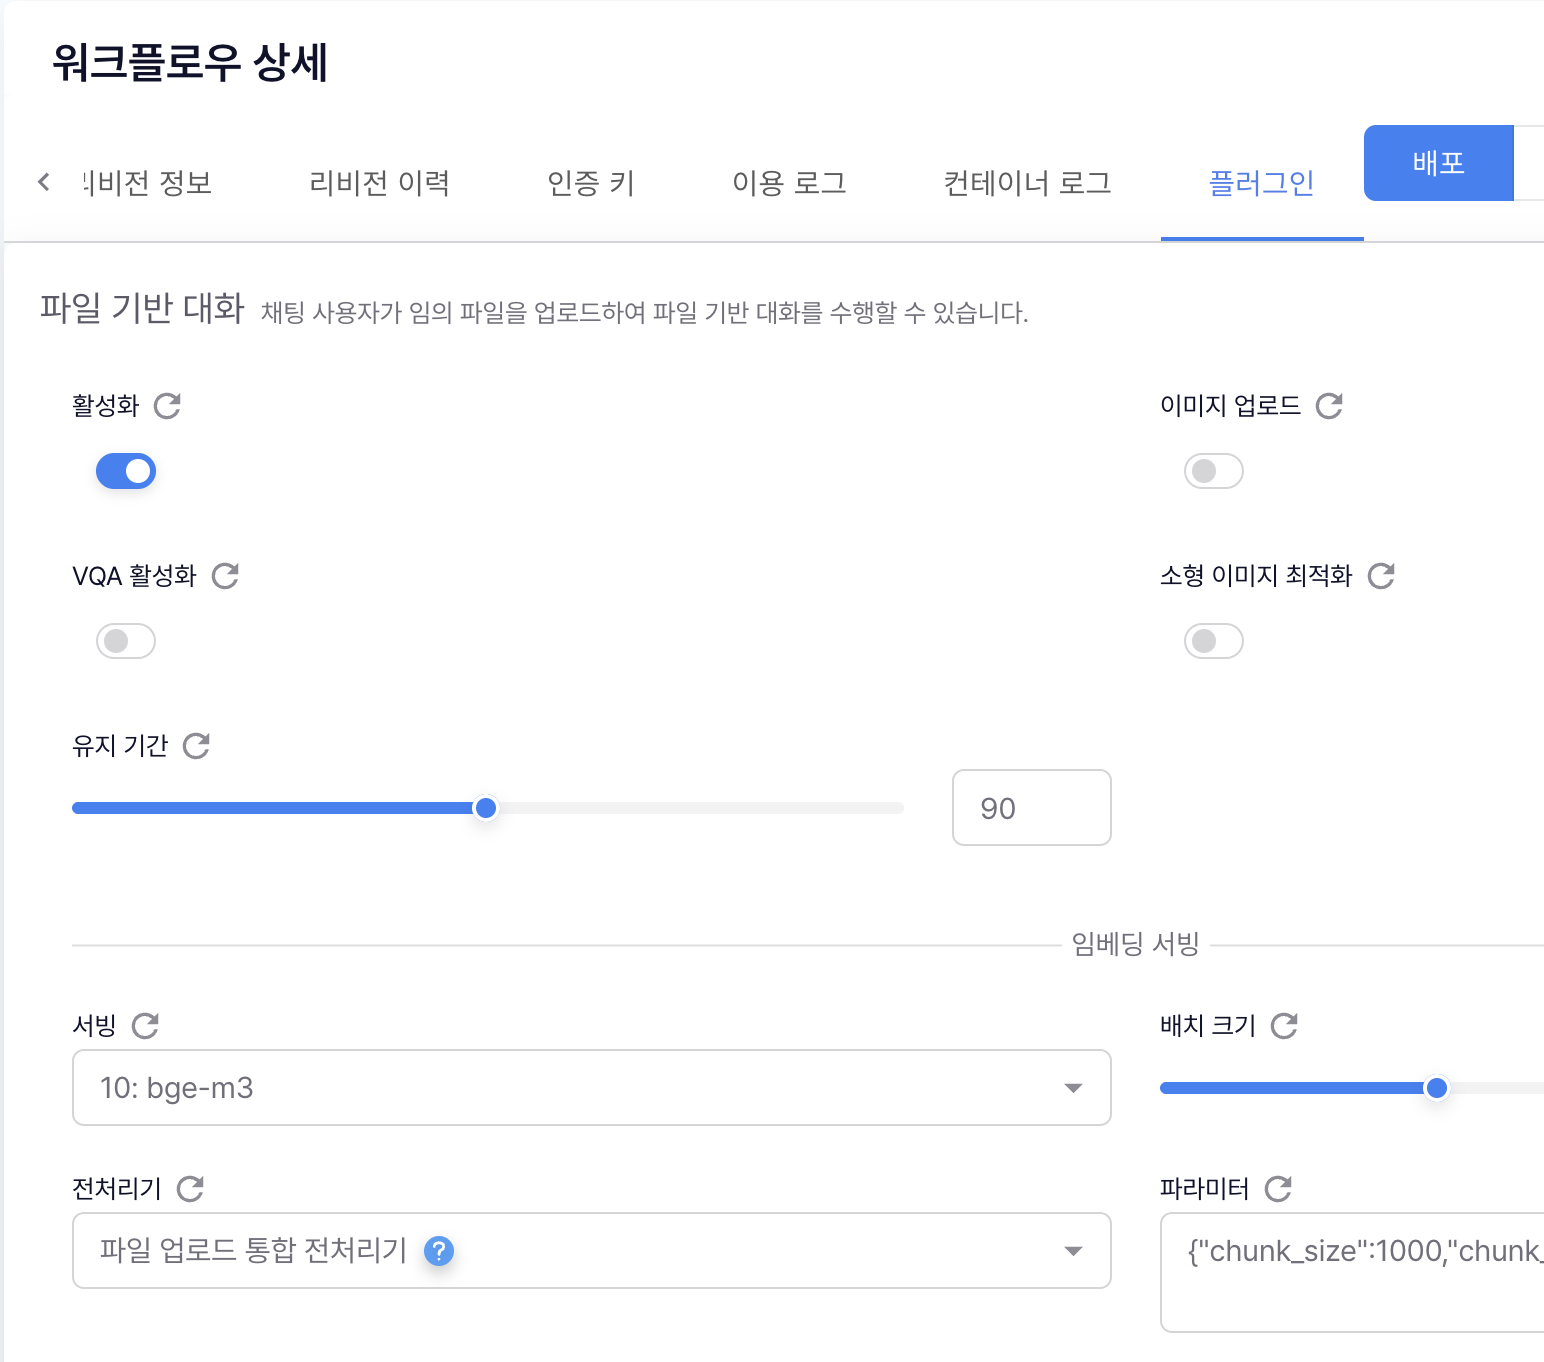Reset 파라미터 with its refresh icon
The height and width of the screenshot is (1362, 1544).
point(1278,1189)
